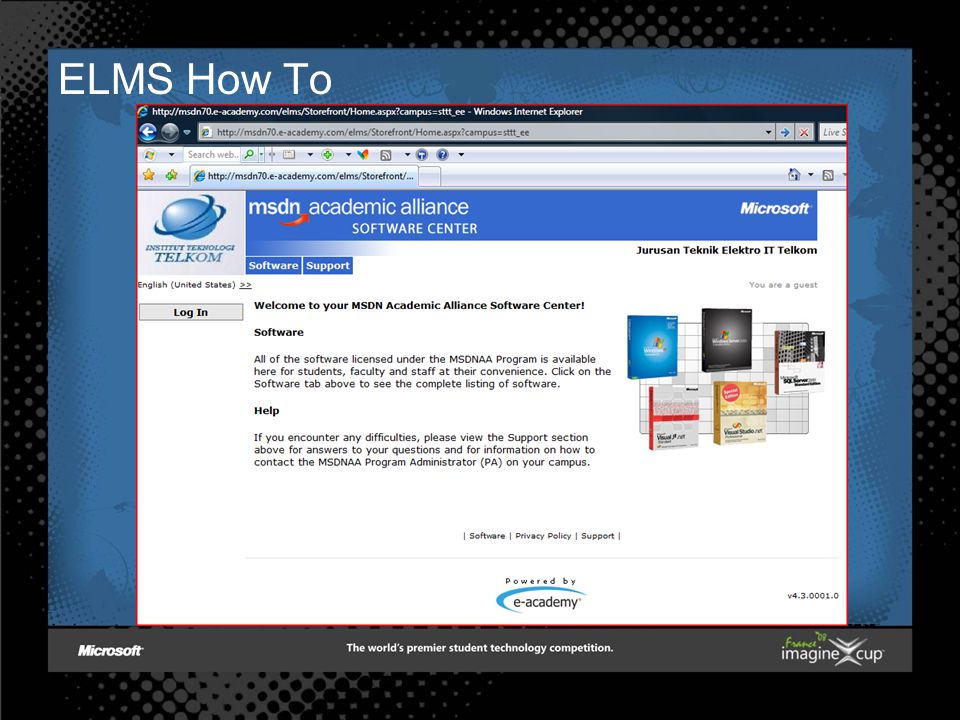Viewport: 960px width, 720px height.
Task: Click the Imagine Cup logo on slide footer
Action: click(833, 650)
